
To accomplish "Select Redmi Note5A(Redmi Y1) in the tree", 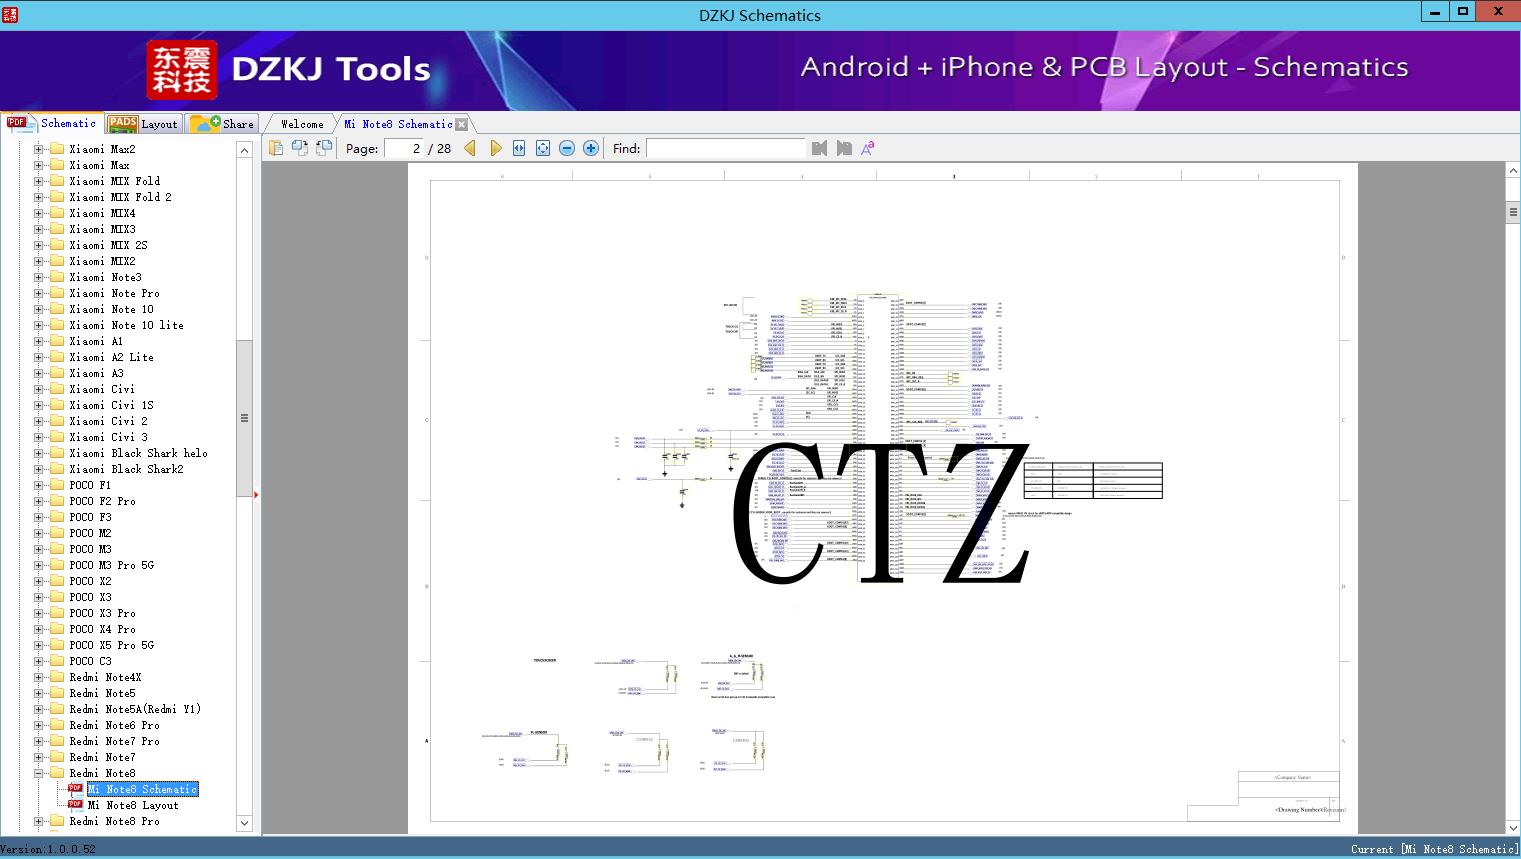I will pos(135,709).
